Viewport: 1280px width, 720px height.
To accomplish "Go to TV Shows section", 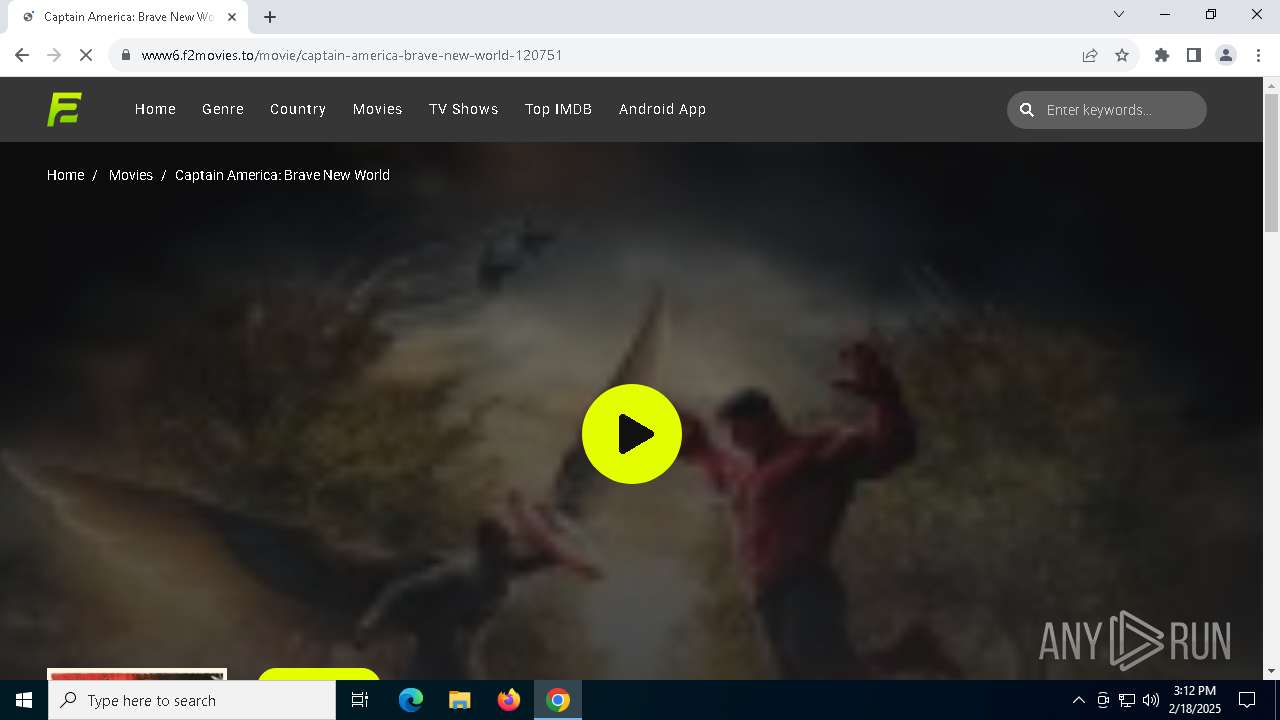I will point(464,109).
